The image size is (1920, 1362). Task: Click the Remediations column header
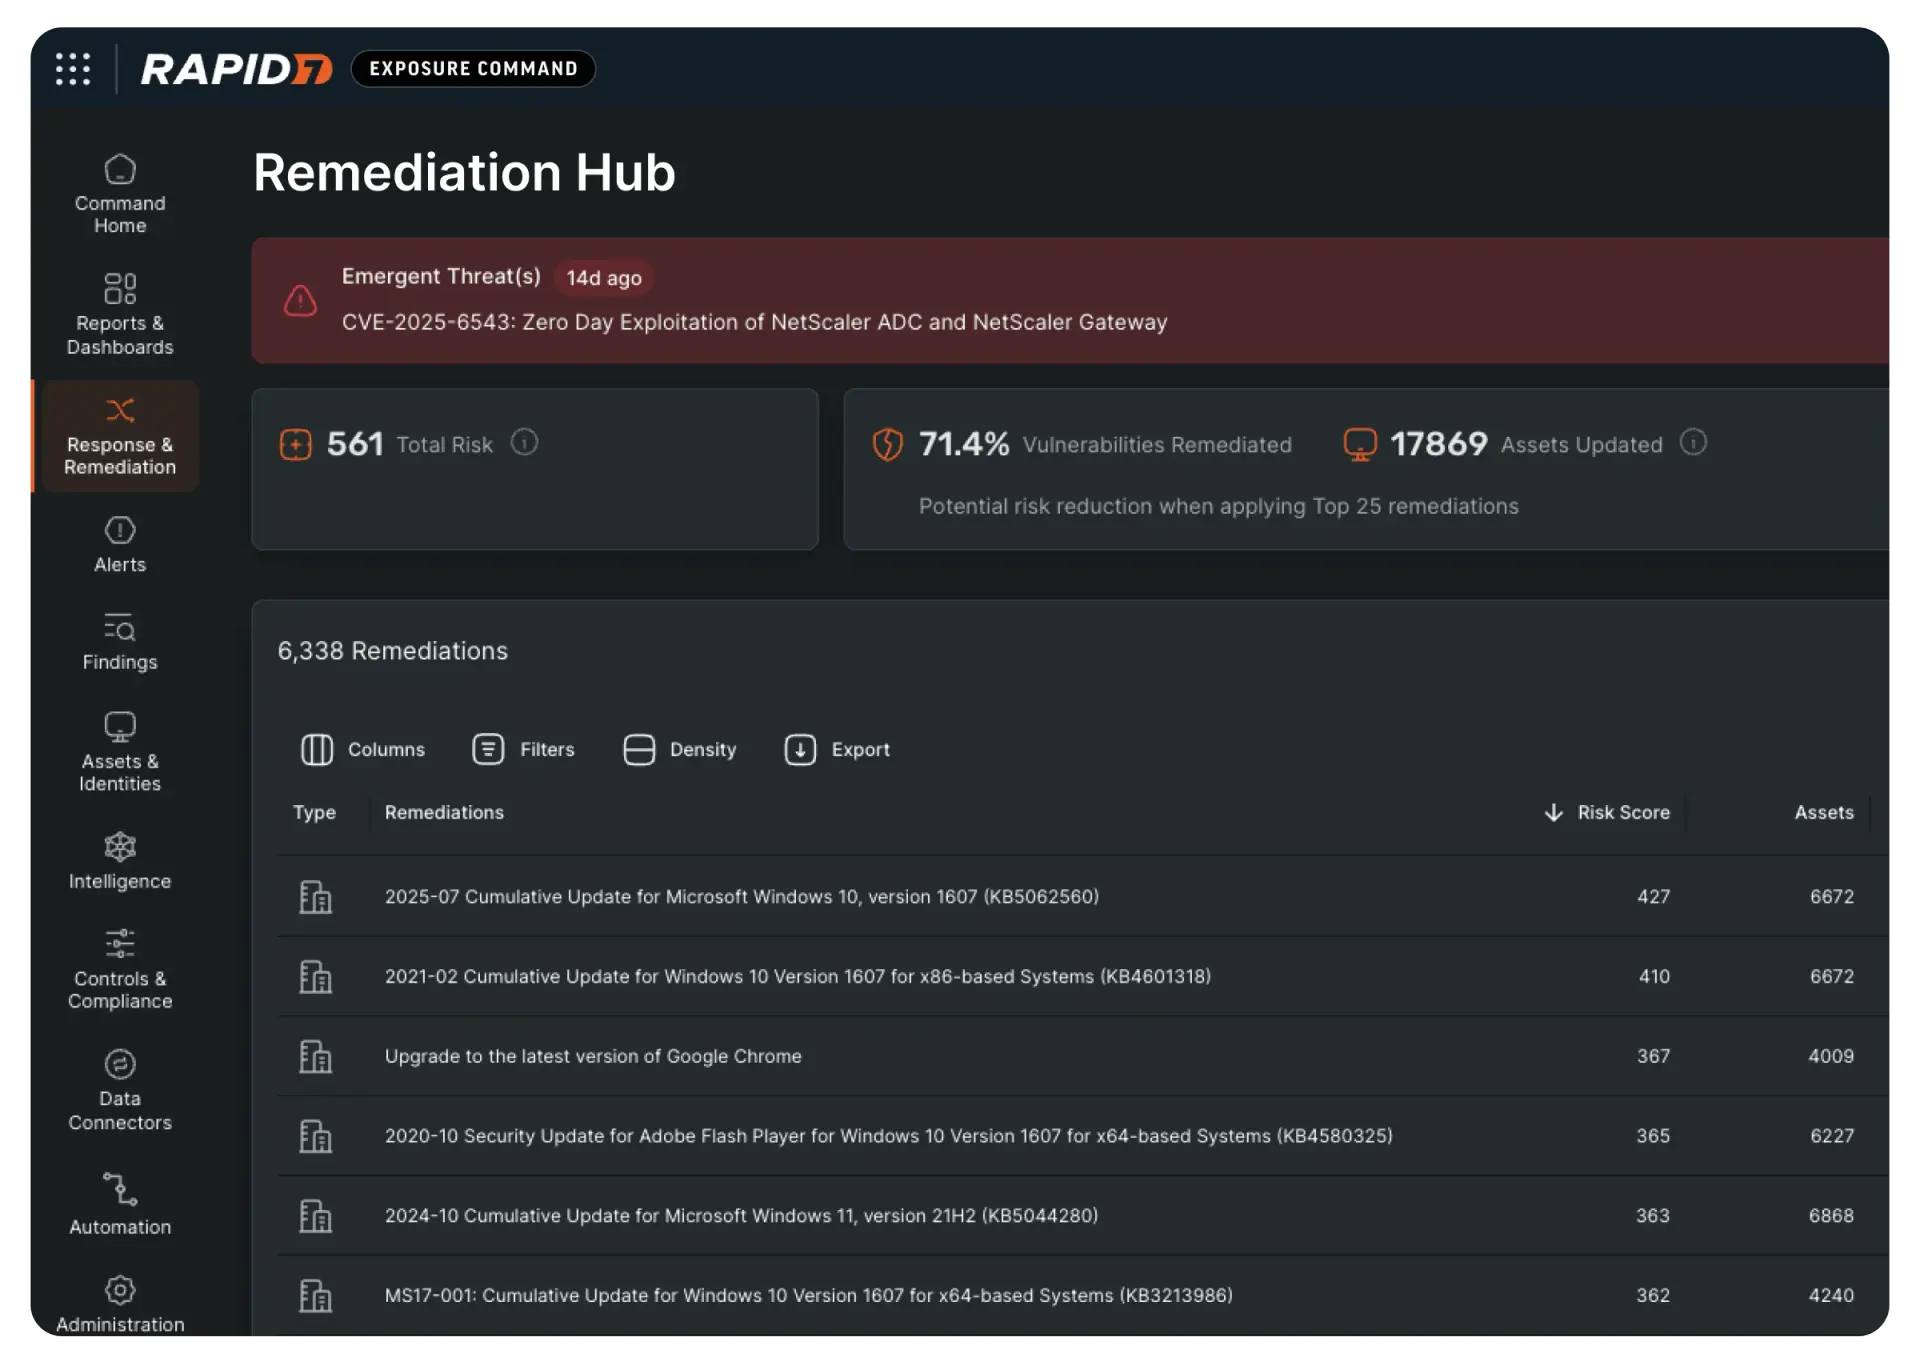[444, 812]
